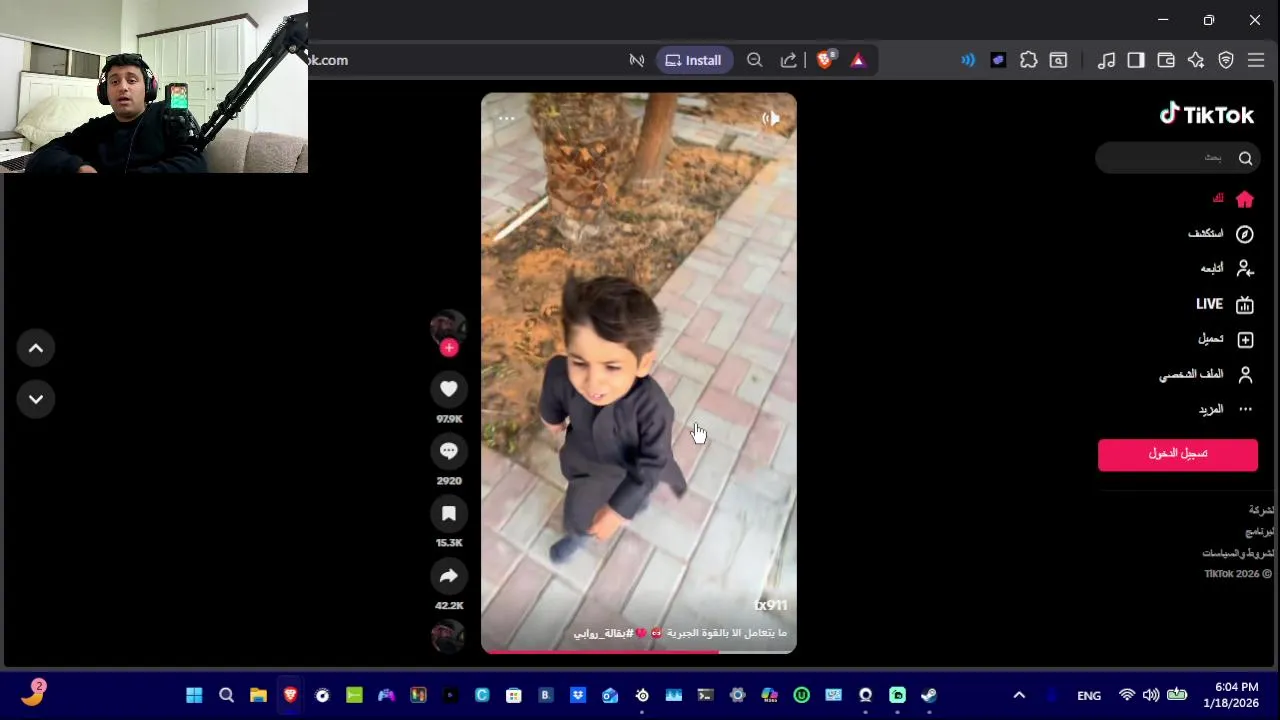Switch the ENG input language indicator

click(x=1089, y=696)
